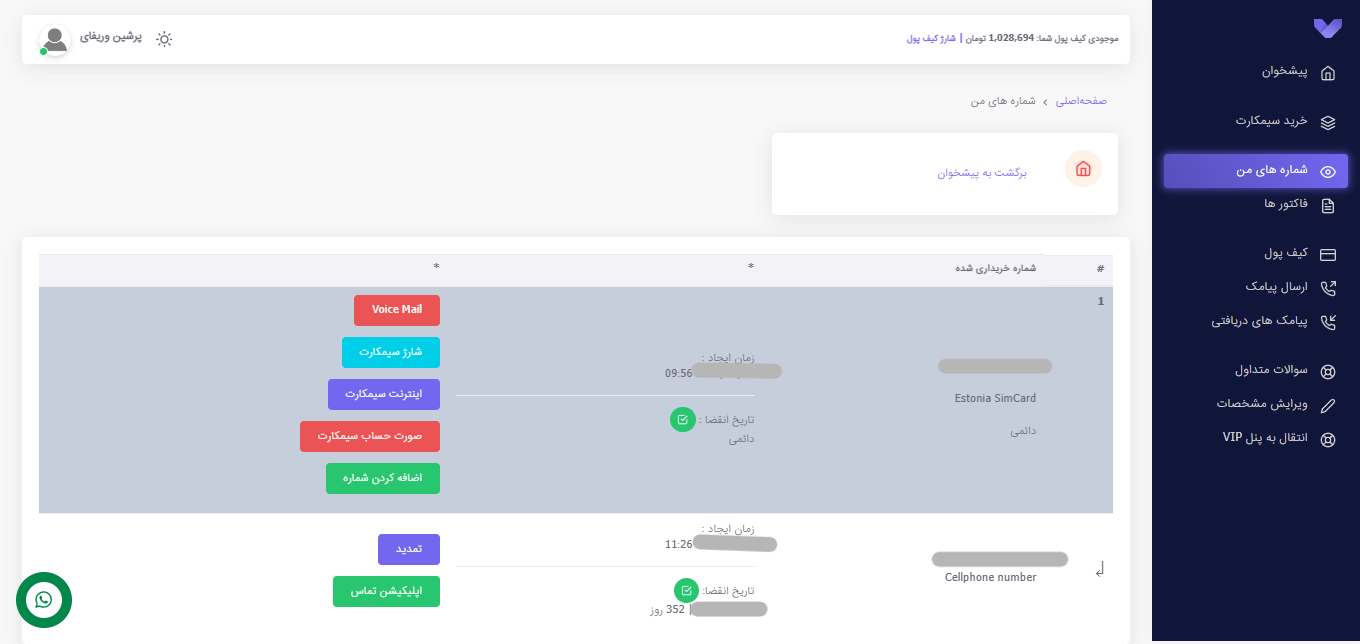Click the home icon beside برگشت به پیشخوان

tap(1083, 169)
